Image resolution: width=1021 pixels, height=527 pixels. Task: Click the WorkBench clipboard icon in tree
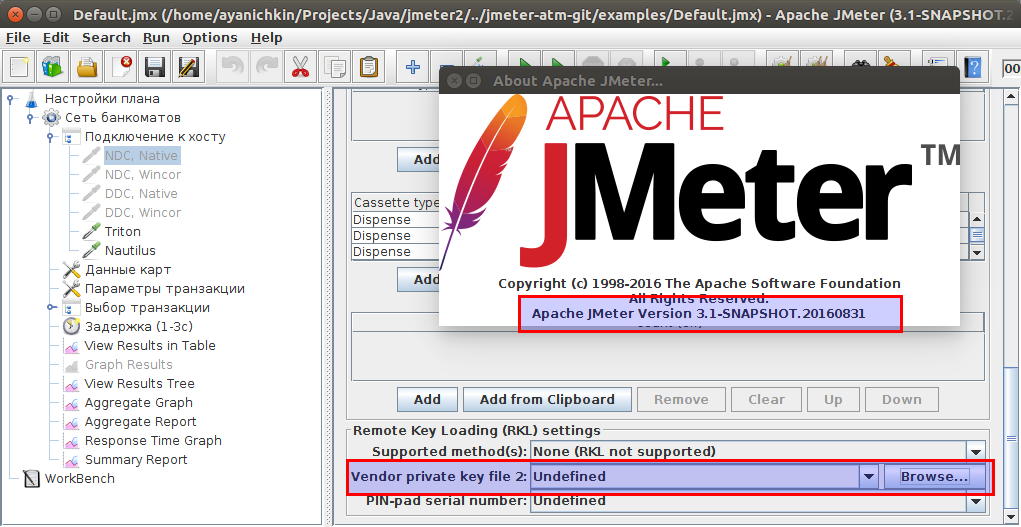click(31, 479)
